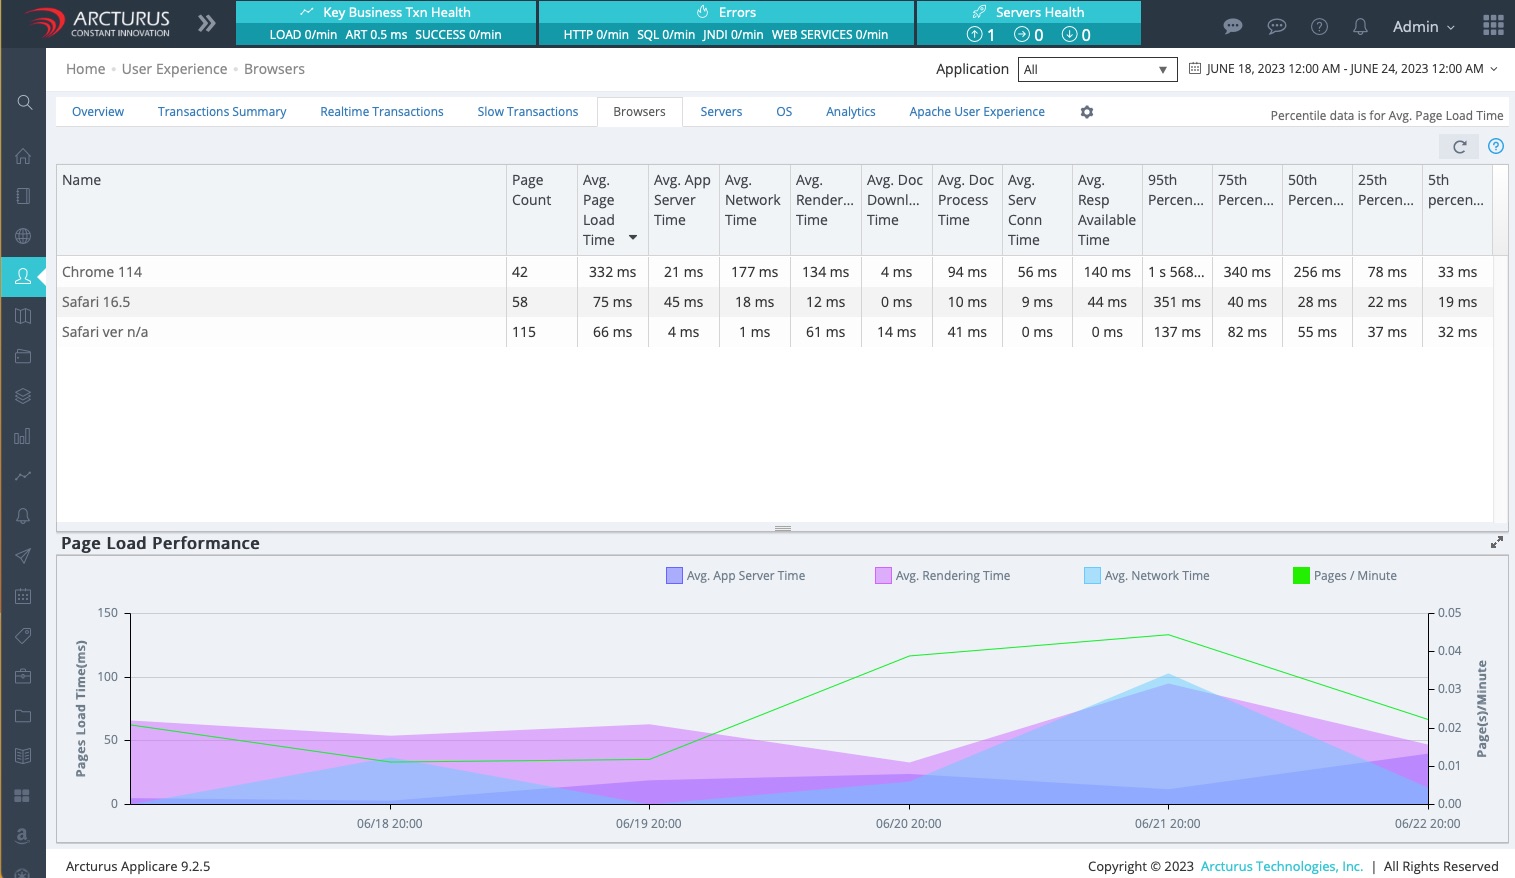
Task: Open the Analytics tab
Action: [850, 112]
